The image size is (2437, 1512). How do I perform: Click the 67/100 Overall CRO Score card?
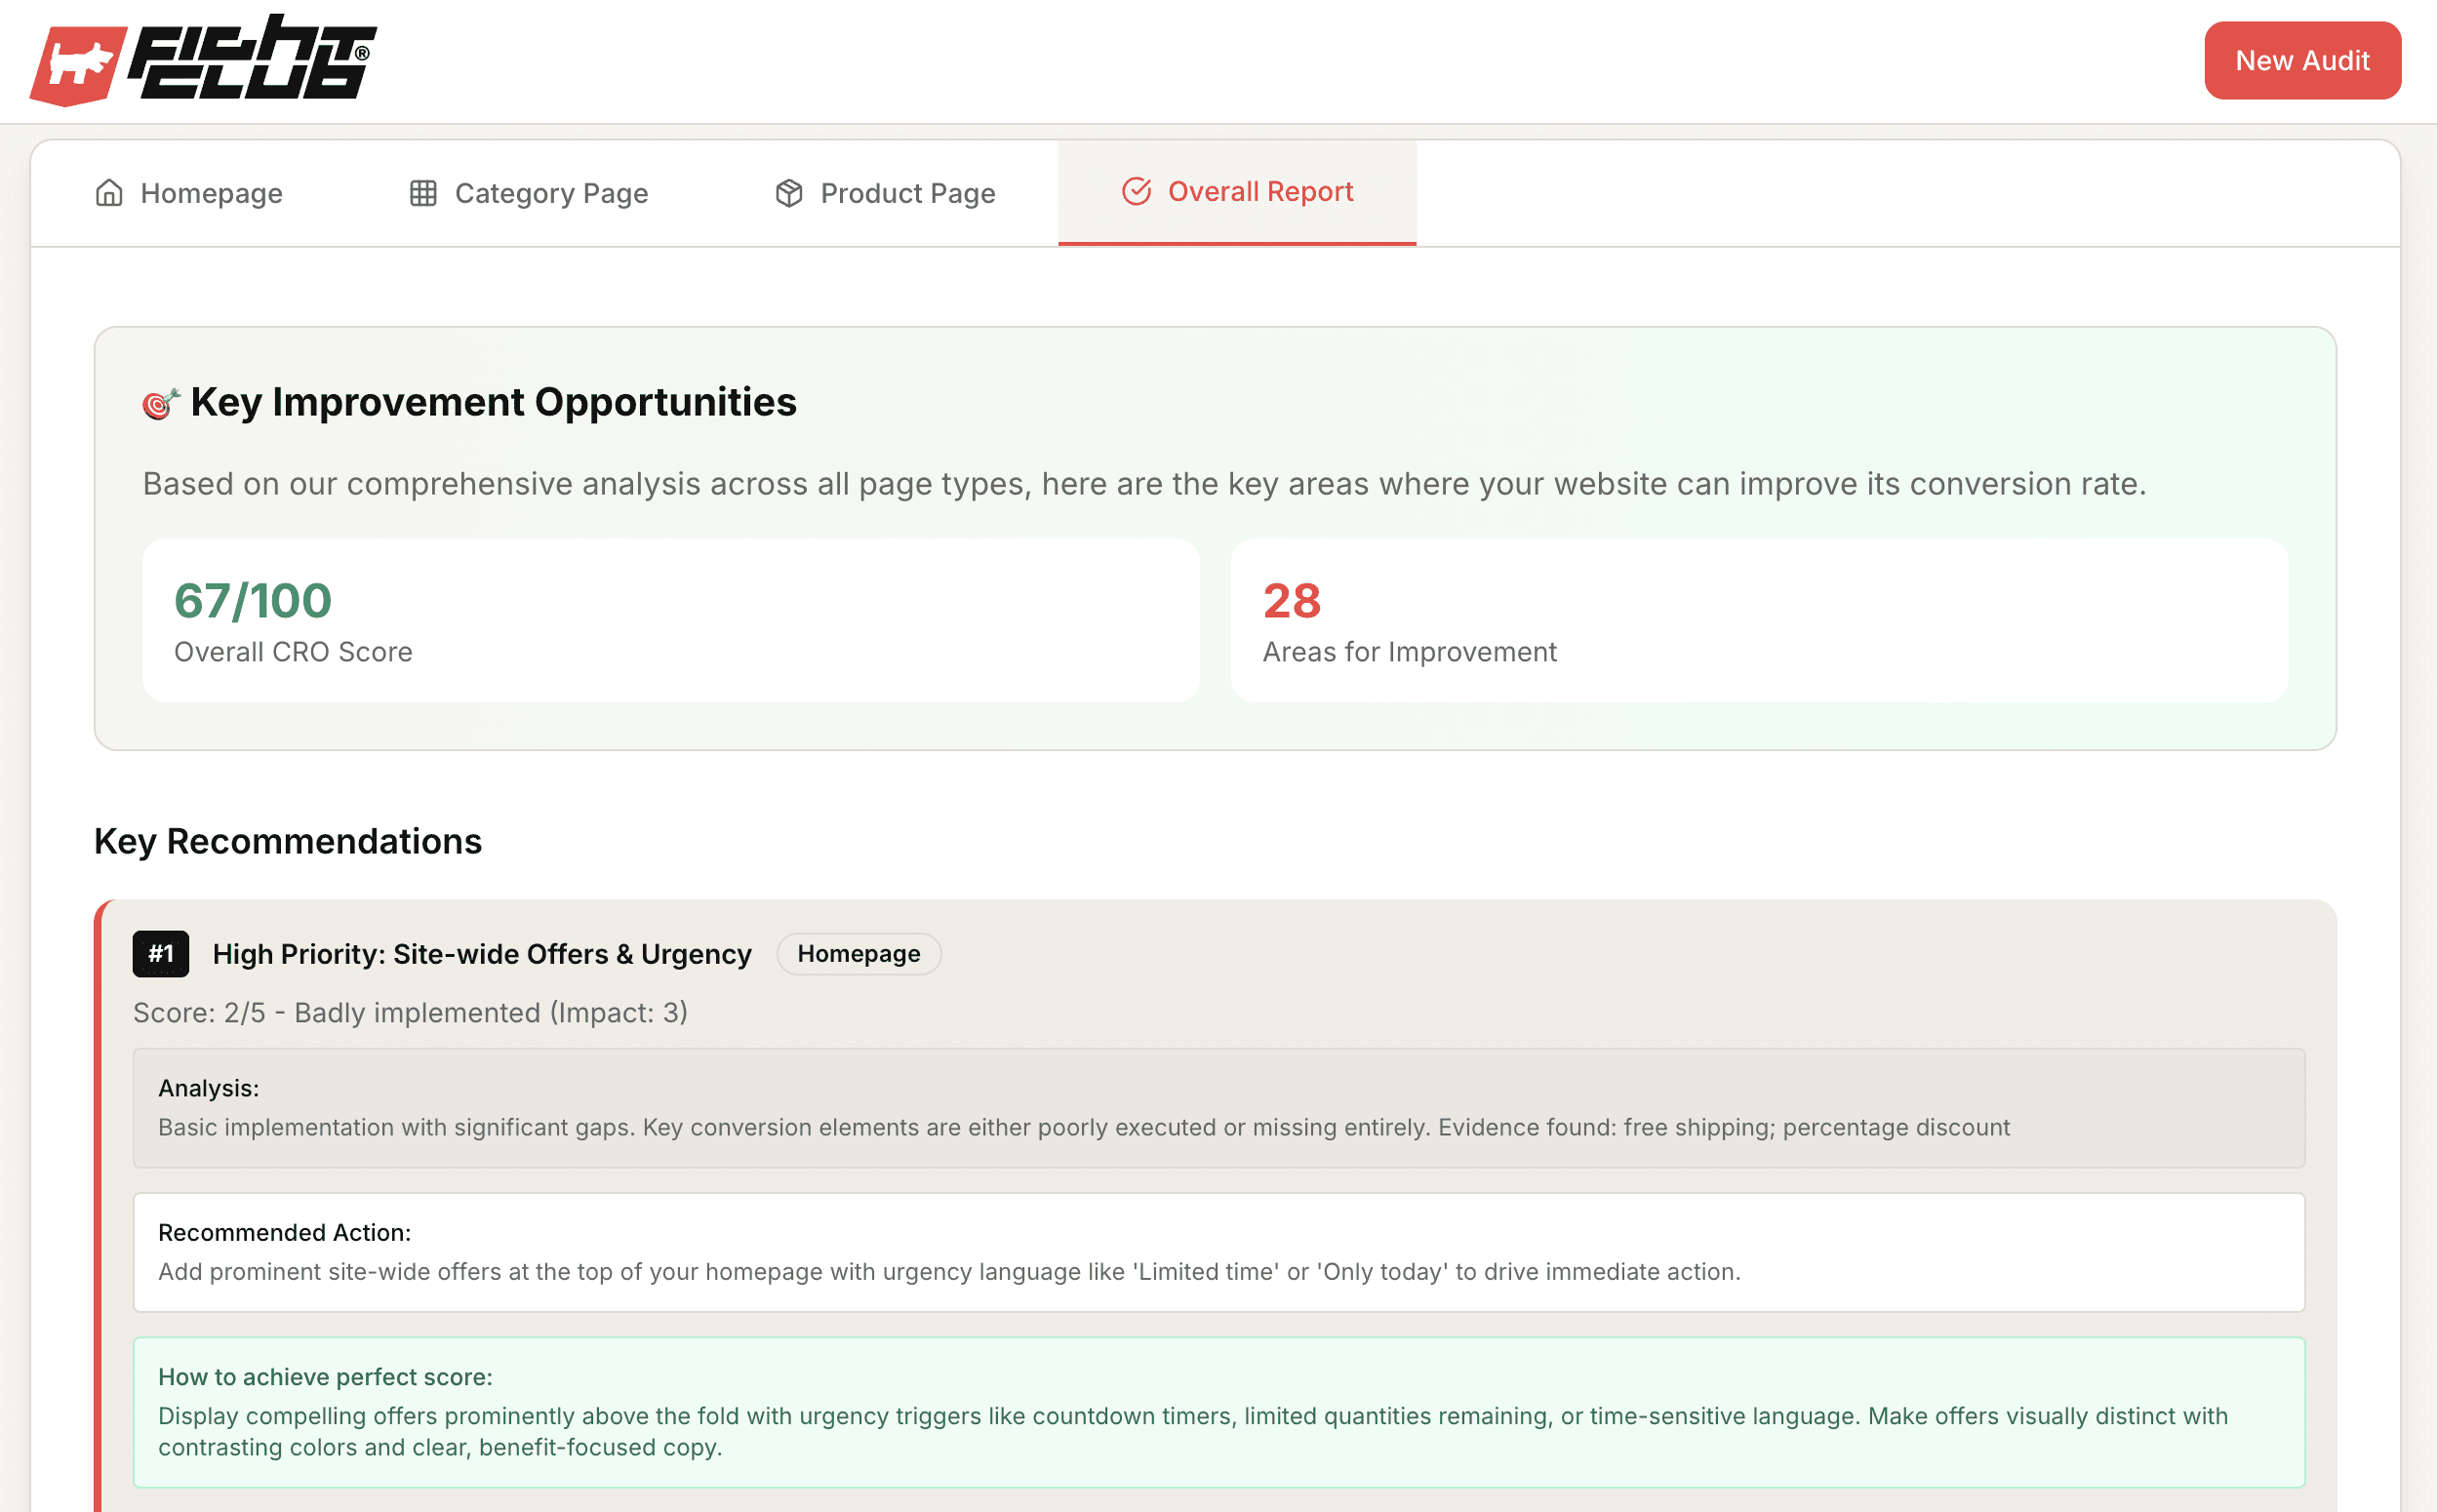tap(670, 620)
